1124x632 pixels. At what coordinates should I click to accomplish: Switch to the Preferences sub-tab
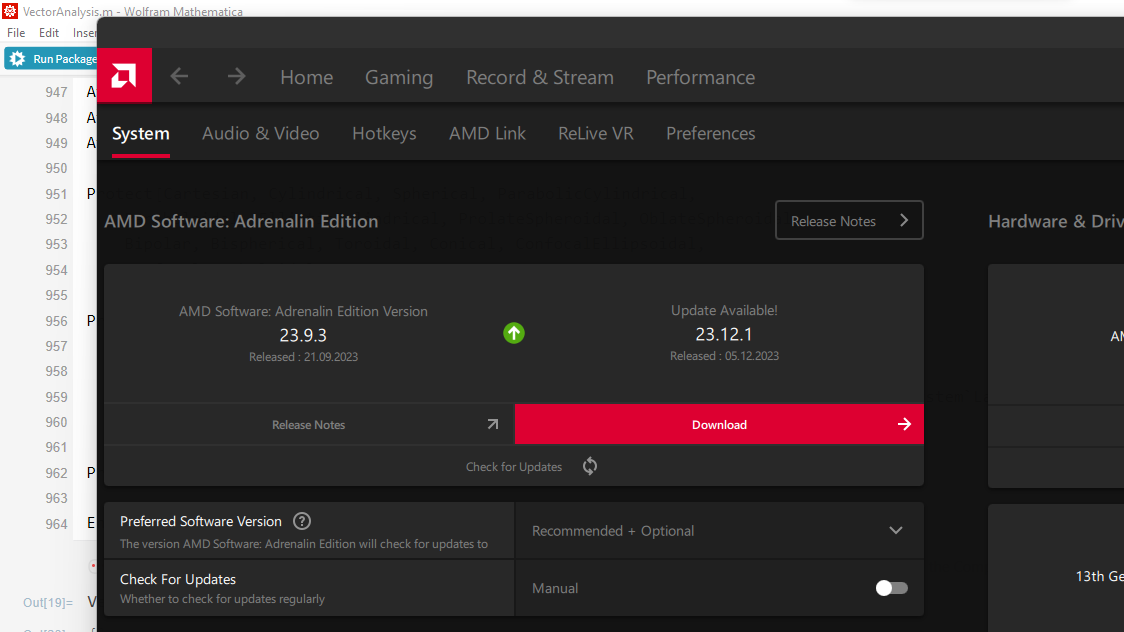pyautogui.click(x=710, y=133)
